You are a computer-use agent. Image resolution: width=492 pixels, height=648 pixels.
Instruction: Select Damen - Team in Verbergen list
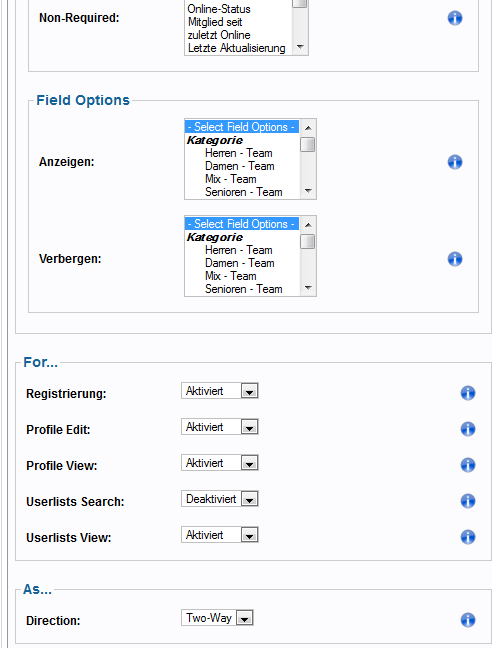coord(242,263)
